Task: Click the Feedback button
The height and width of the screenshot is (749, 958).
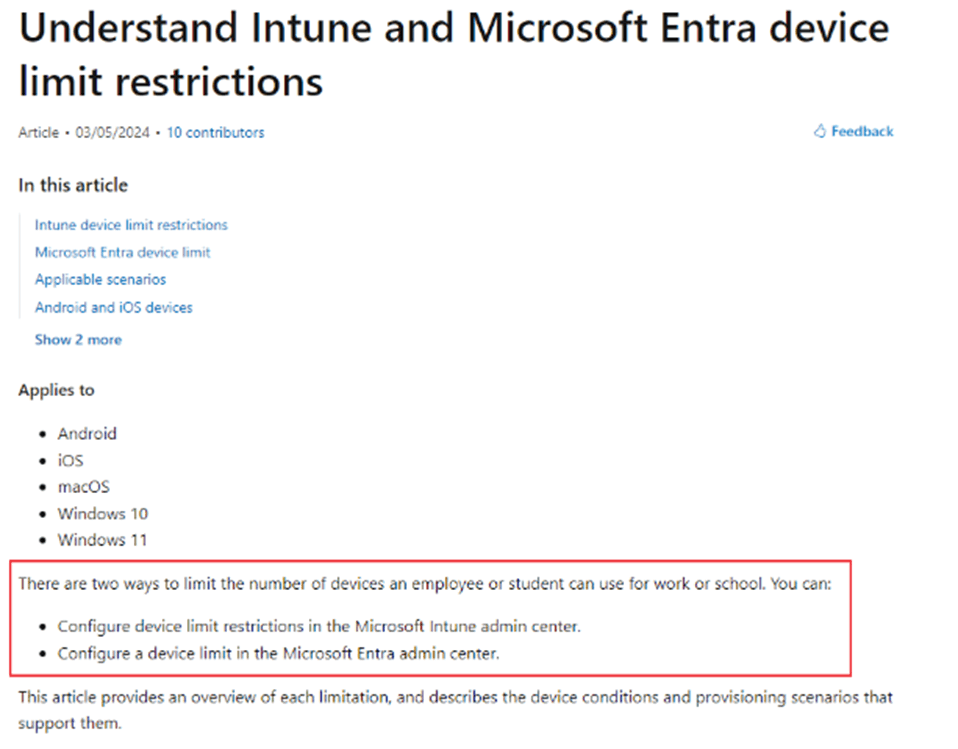Action: coord(860,131)
